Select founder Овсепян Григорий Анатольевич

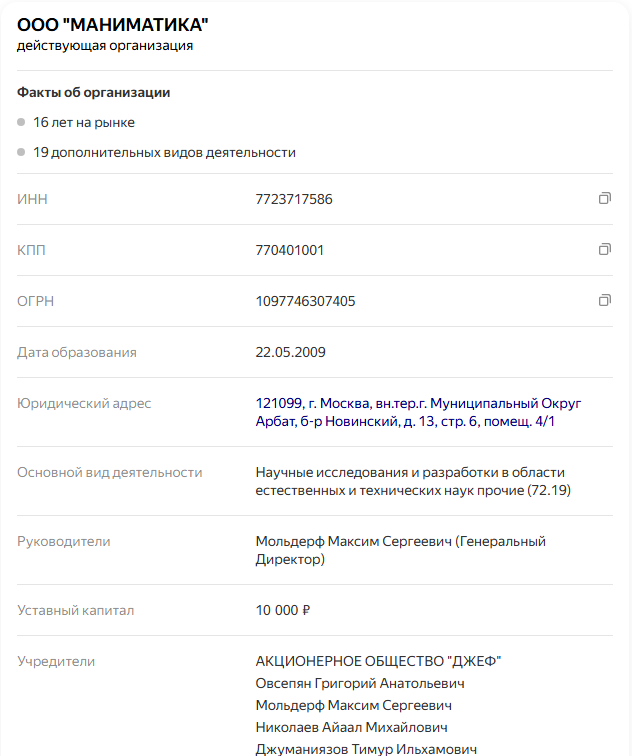tap(360, 683)
